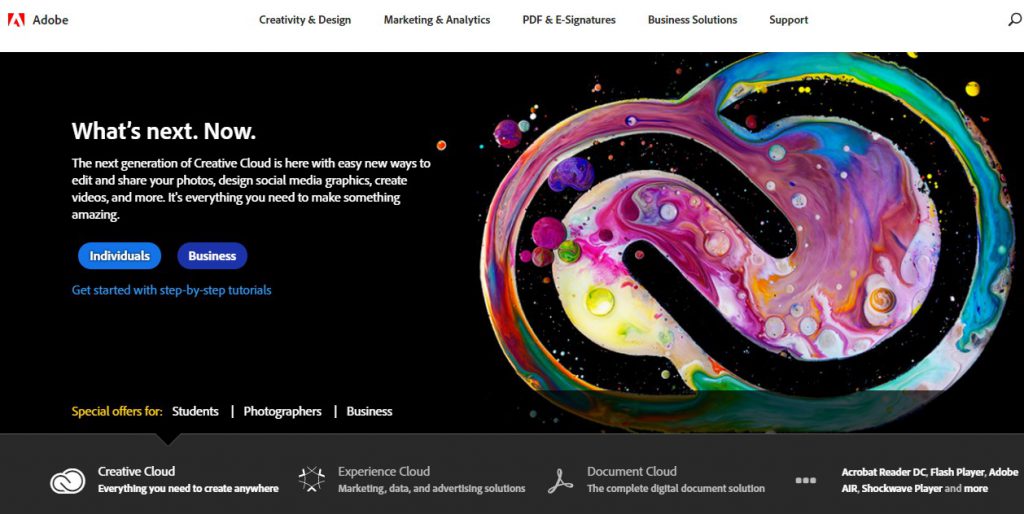Click the Document Cloud Acrobat icon

pyautogui.click(x=560, y=480)
